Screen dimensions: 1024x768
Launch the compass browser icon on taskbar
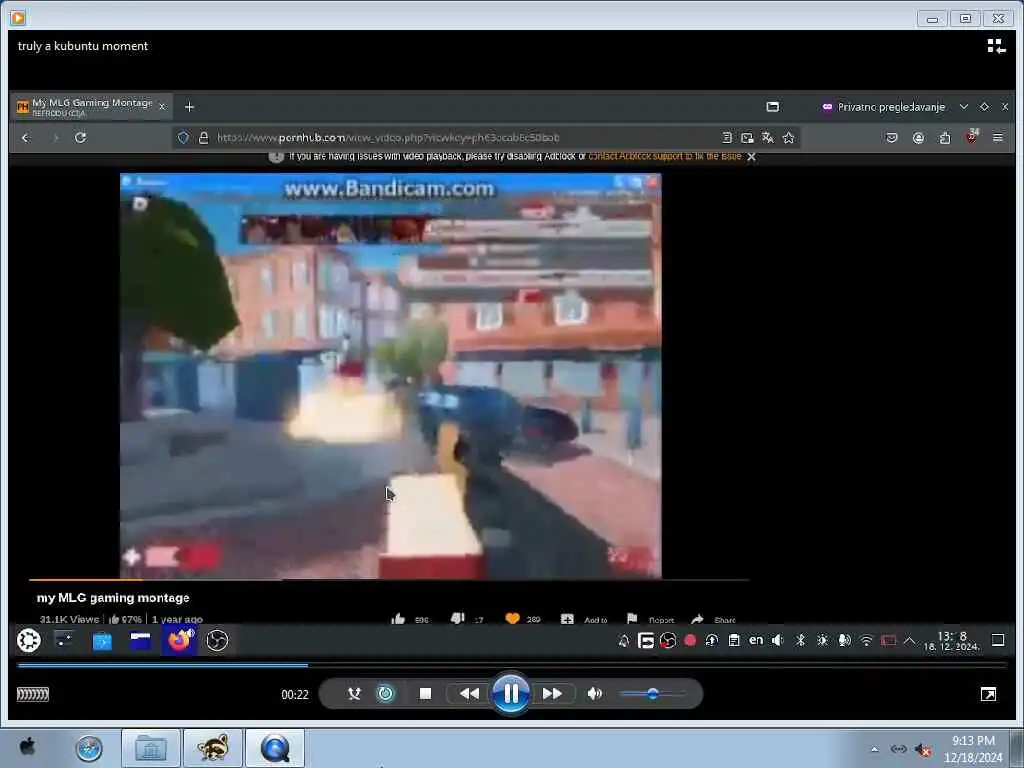coord(89,748)
